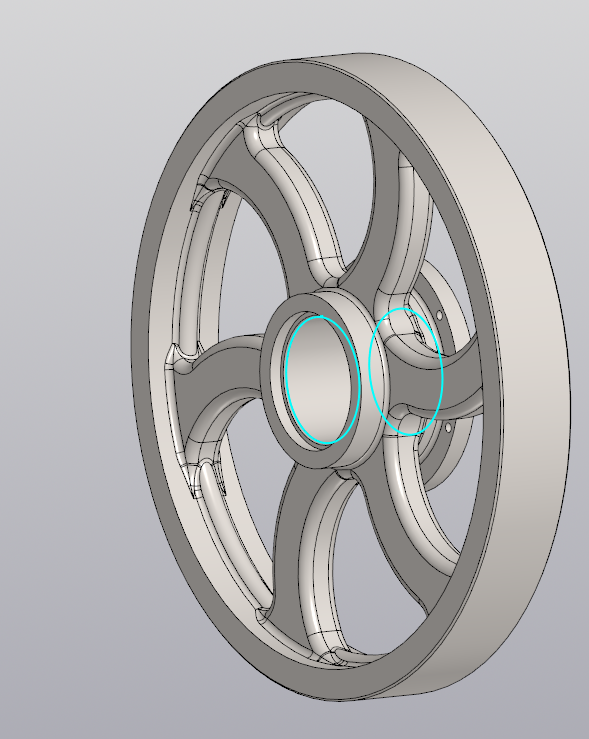Pick the spoke pointing straight down from the hub
Screen dimensions: 589x739
[x=288, y=542]
